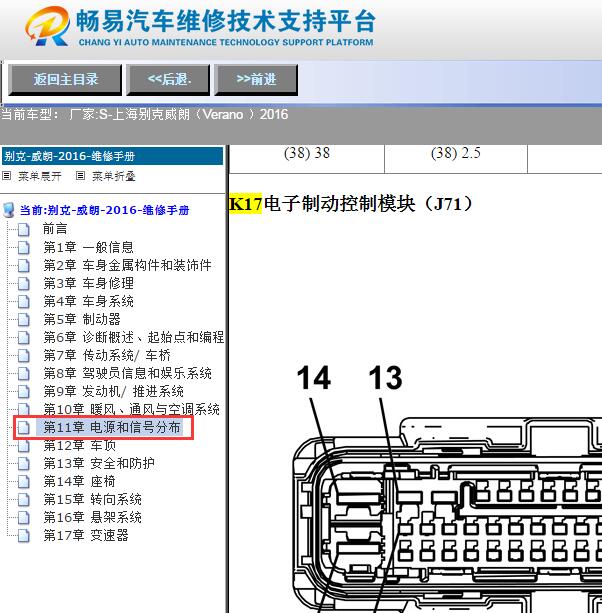Click page icon beside 第4章 车身系统
Image resolution: width=602 pixels, height=613 pixels.
click(x=23, y=301)
